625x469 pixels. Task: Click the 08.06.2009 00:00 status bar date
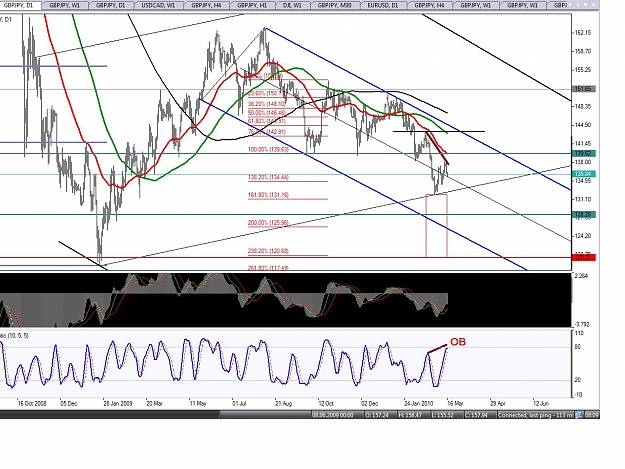[x=332, y=415]
